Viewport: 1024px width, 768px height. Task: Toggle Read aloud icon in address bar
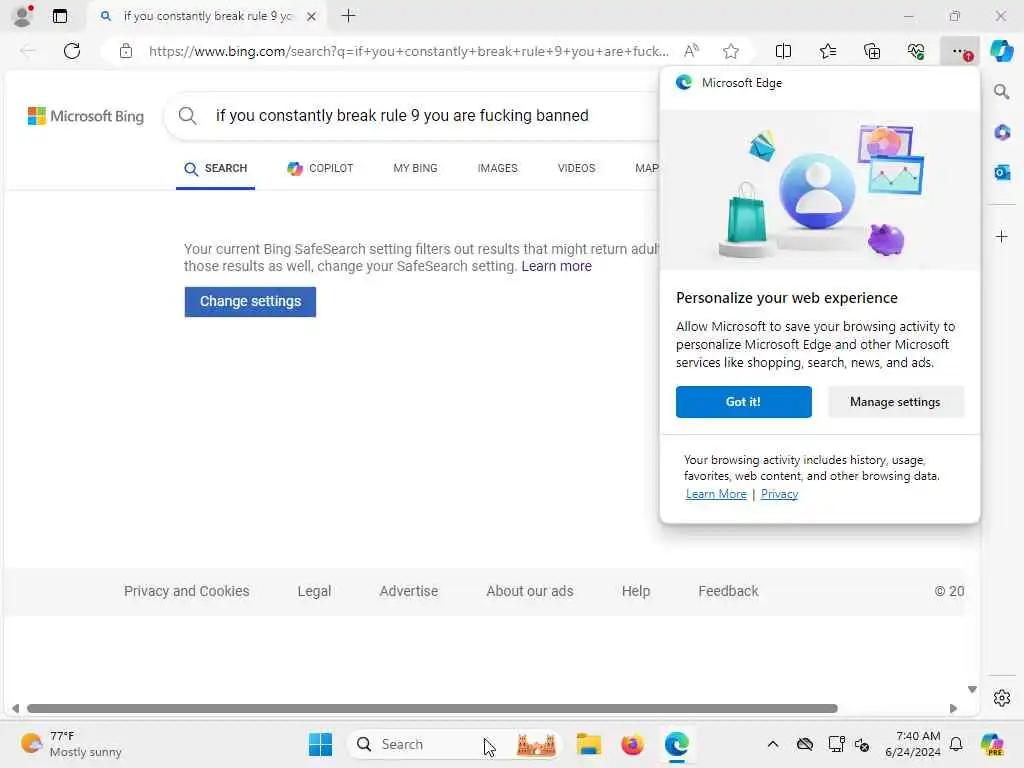click(x=691, y=51)
